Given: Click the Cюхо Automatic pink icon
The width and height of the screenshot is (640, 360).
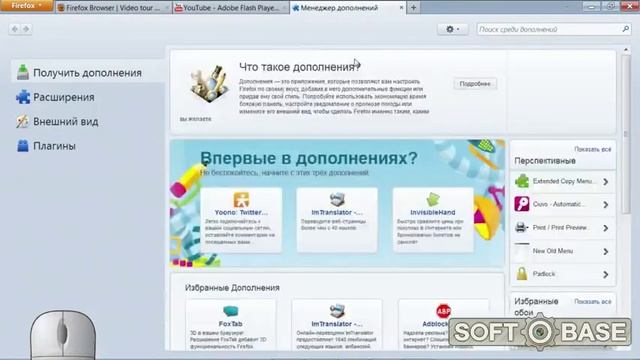Looking at the screenshot, I should (x=522, y=204).
